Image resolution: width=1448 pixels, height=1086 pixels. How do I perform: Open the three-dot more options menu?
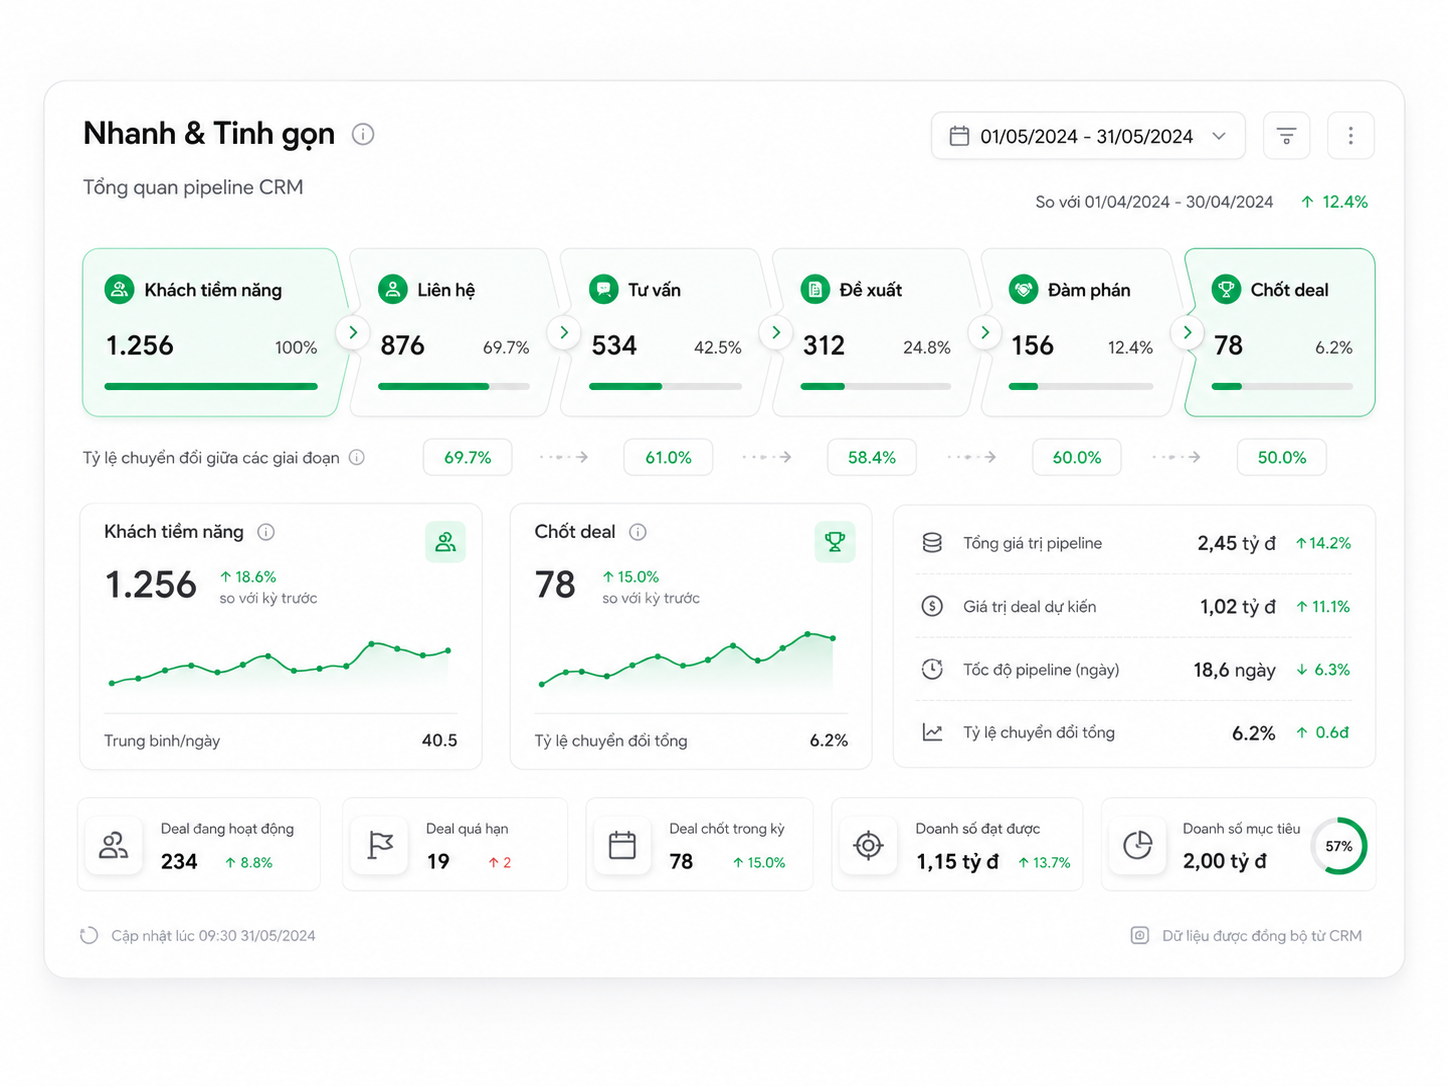click(1350, 135)
